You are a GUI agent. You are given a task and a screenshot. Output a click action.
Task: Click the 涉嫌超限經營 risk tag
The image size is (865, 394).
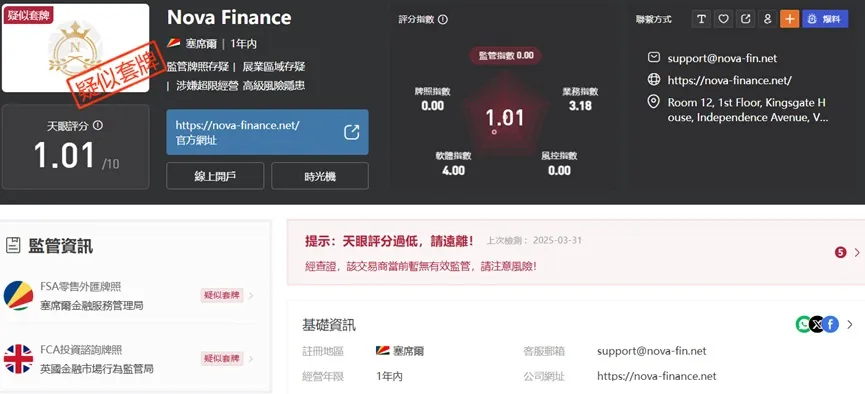pyautogui.click(x=207, y=86)
